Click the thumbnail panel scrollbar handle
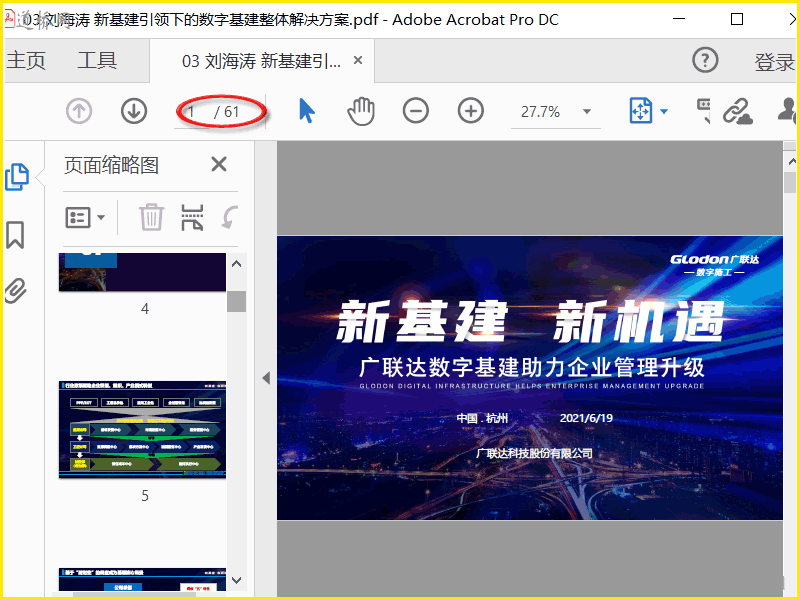This screenshot has height=600, width=800. [x=236, y=301]
